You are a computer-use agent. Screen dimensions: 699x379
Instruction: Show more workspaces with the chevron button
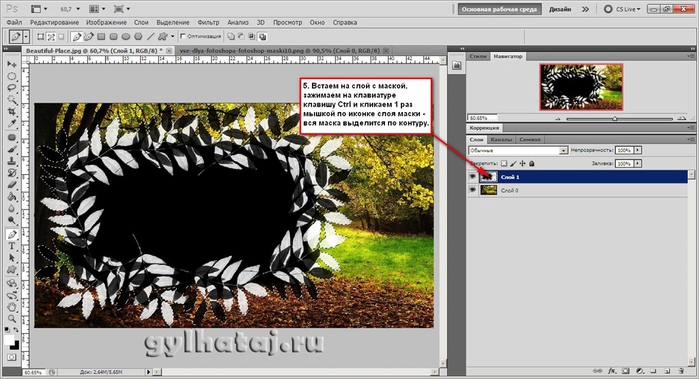tap(585, 9)
